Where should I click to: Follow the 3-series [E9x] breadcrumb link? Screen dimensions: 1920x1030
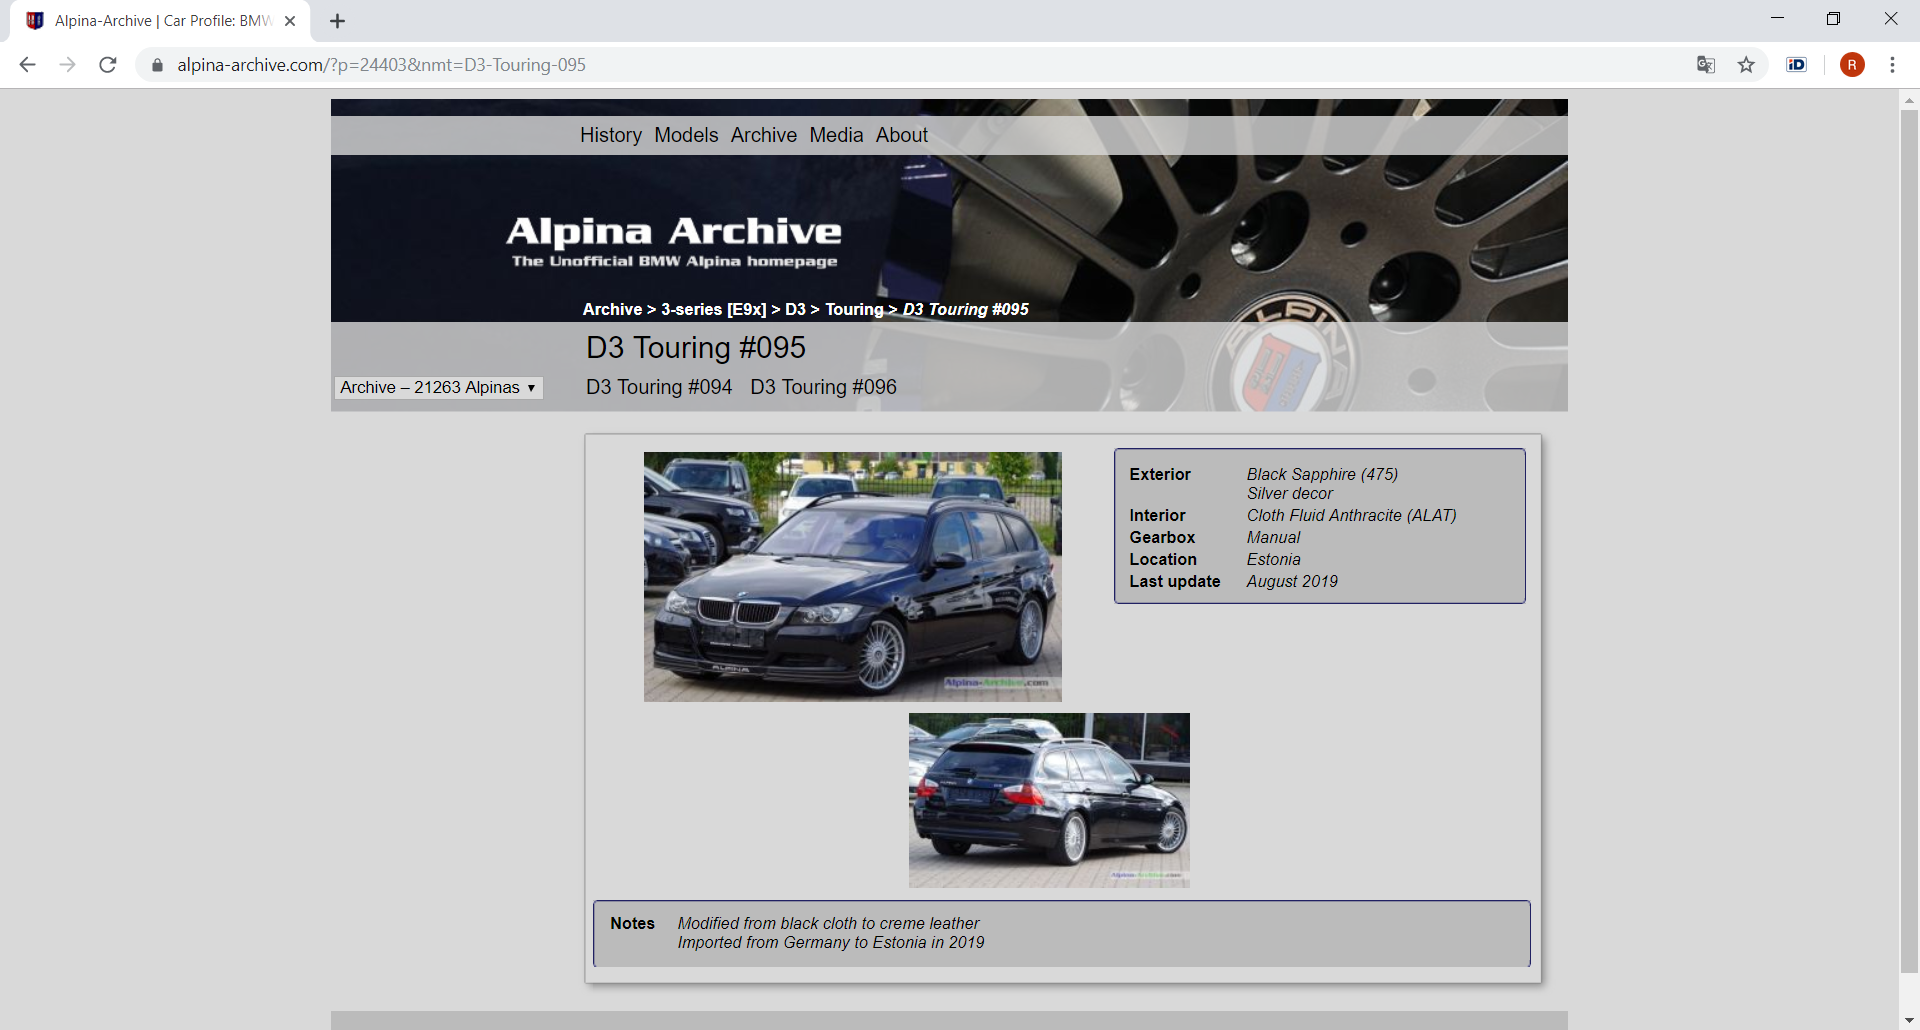(x=713, y=310)
